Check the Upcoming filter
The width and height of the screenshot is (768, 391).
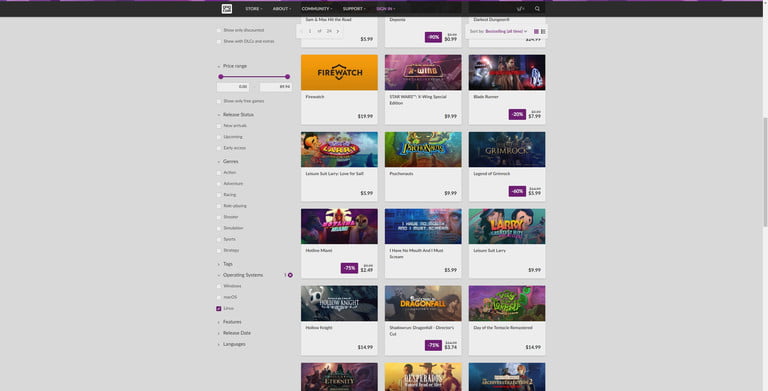219,137
